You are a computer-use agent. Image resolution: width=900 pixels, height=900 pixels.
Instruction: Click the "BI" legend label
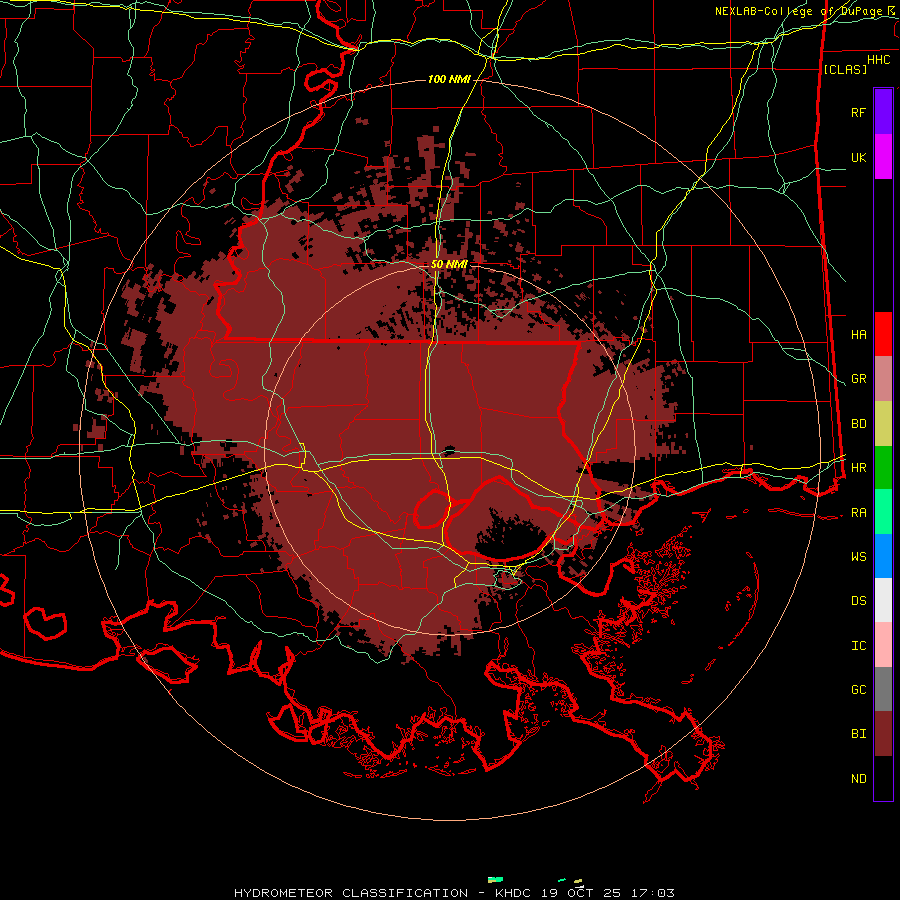point(858,734)
